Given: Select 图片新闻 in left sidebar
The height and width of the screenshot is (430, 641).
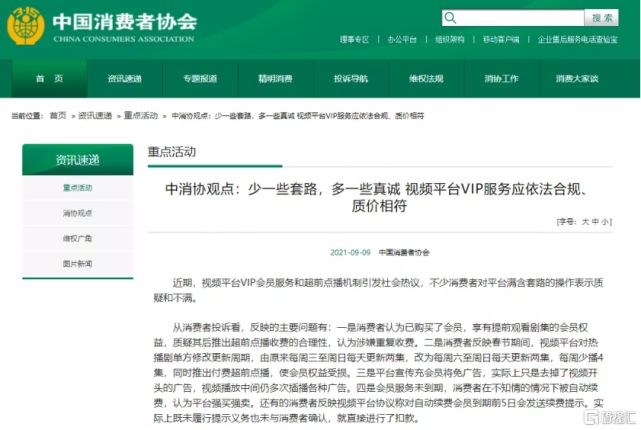Looking at the screenshot, I should coord(78,264).
